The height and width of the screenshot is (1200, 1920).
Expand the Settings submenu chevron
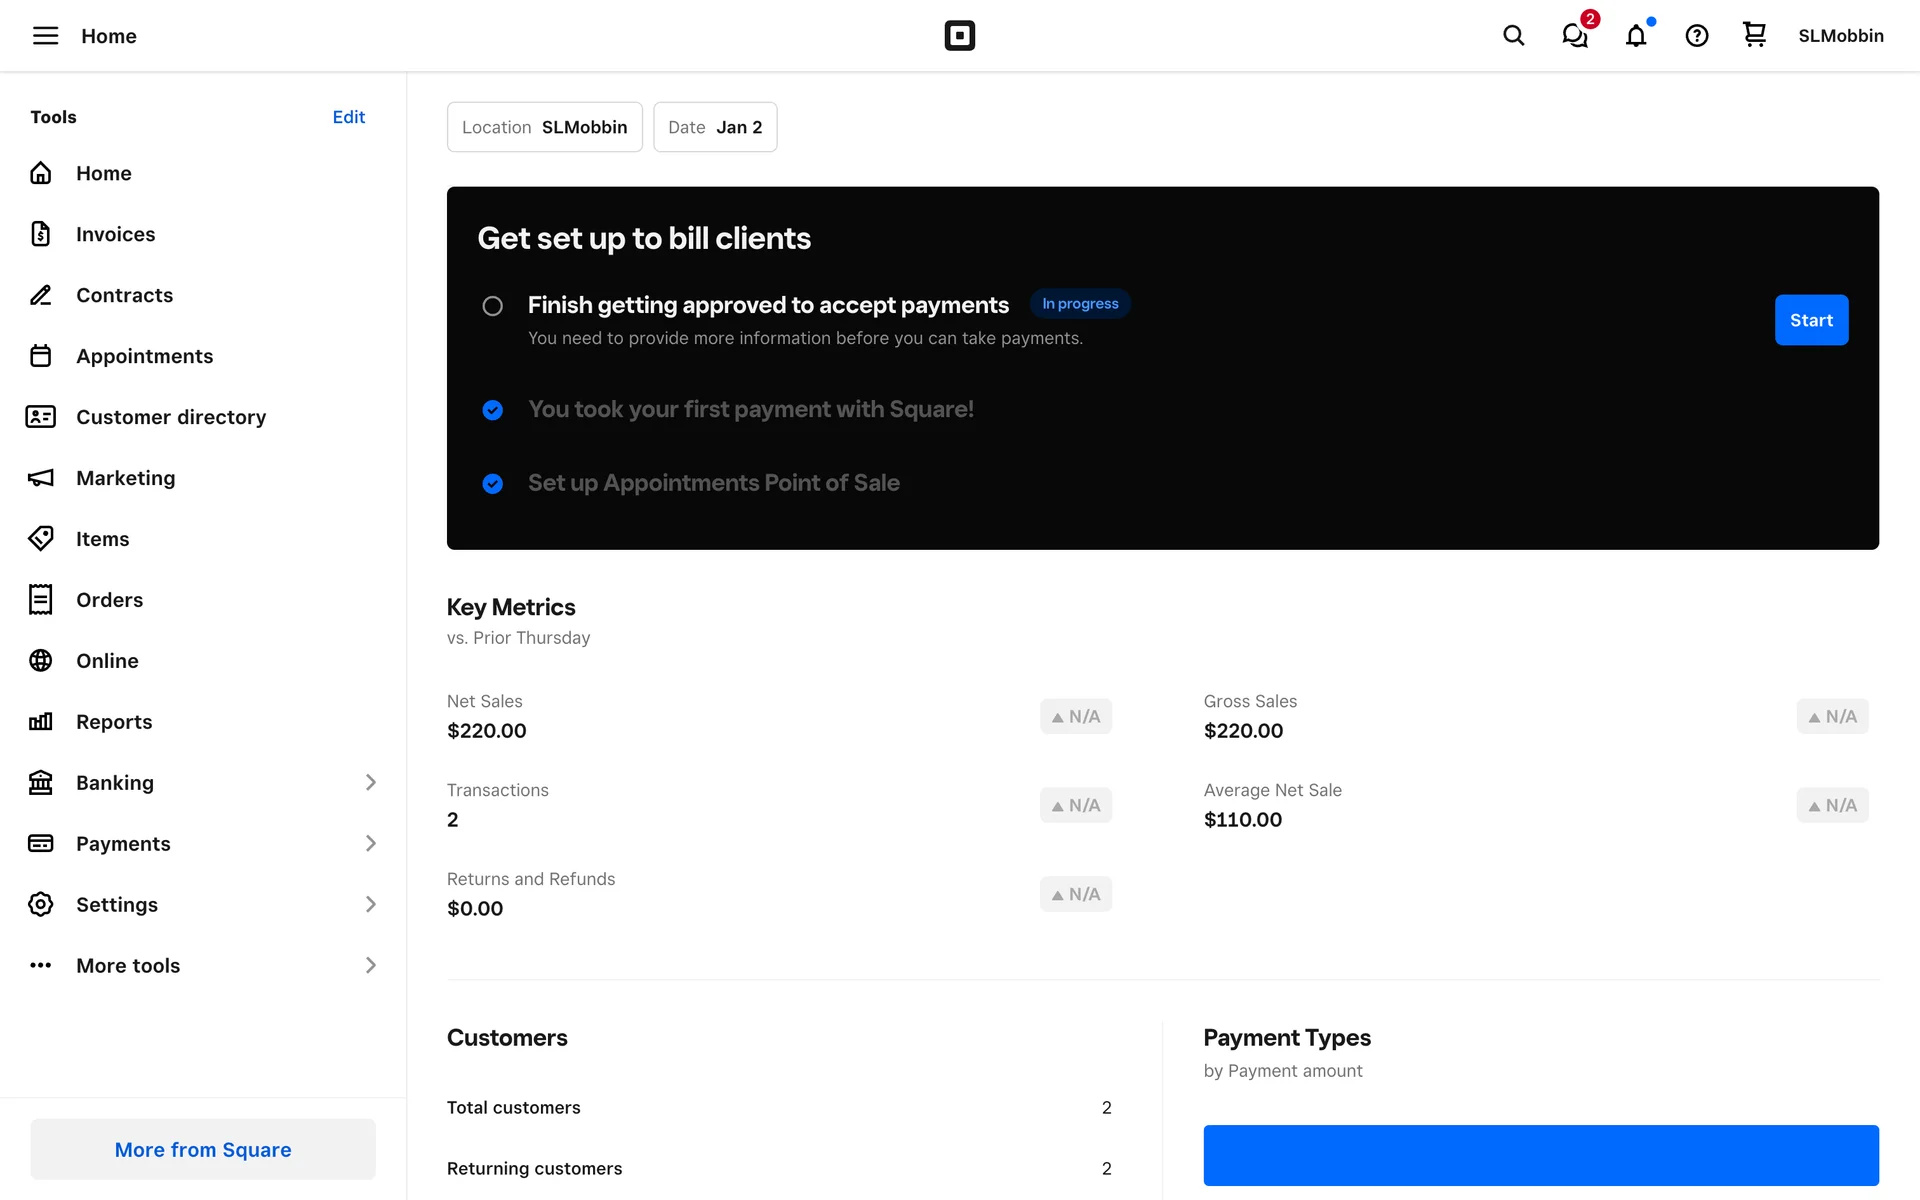click(x=370, y=904)
